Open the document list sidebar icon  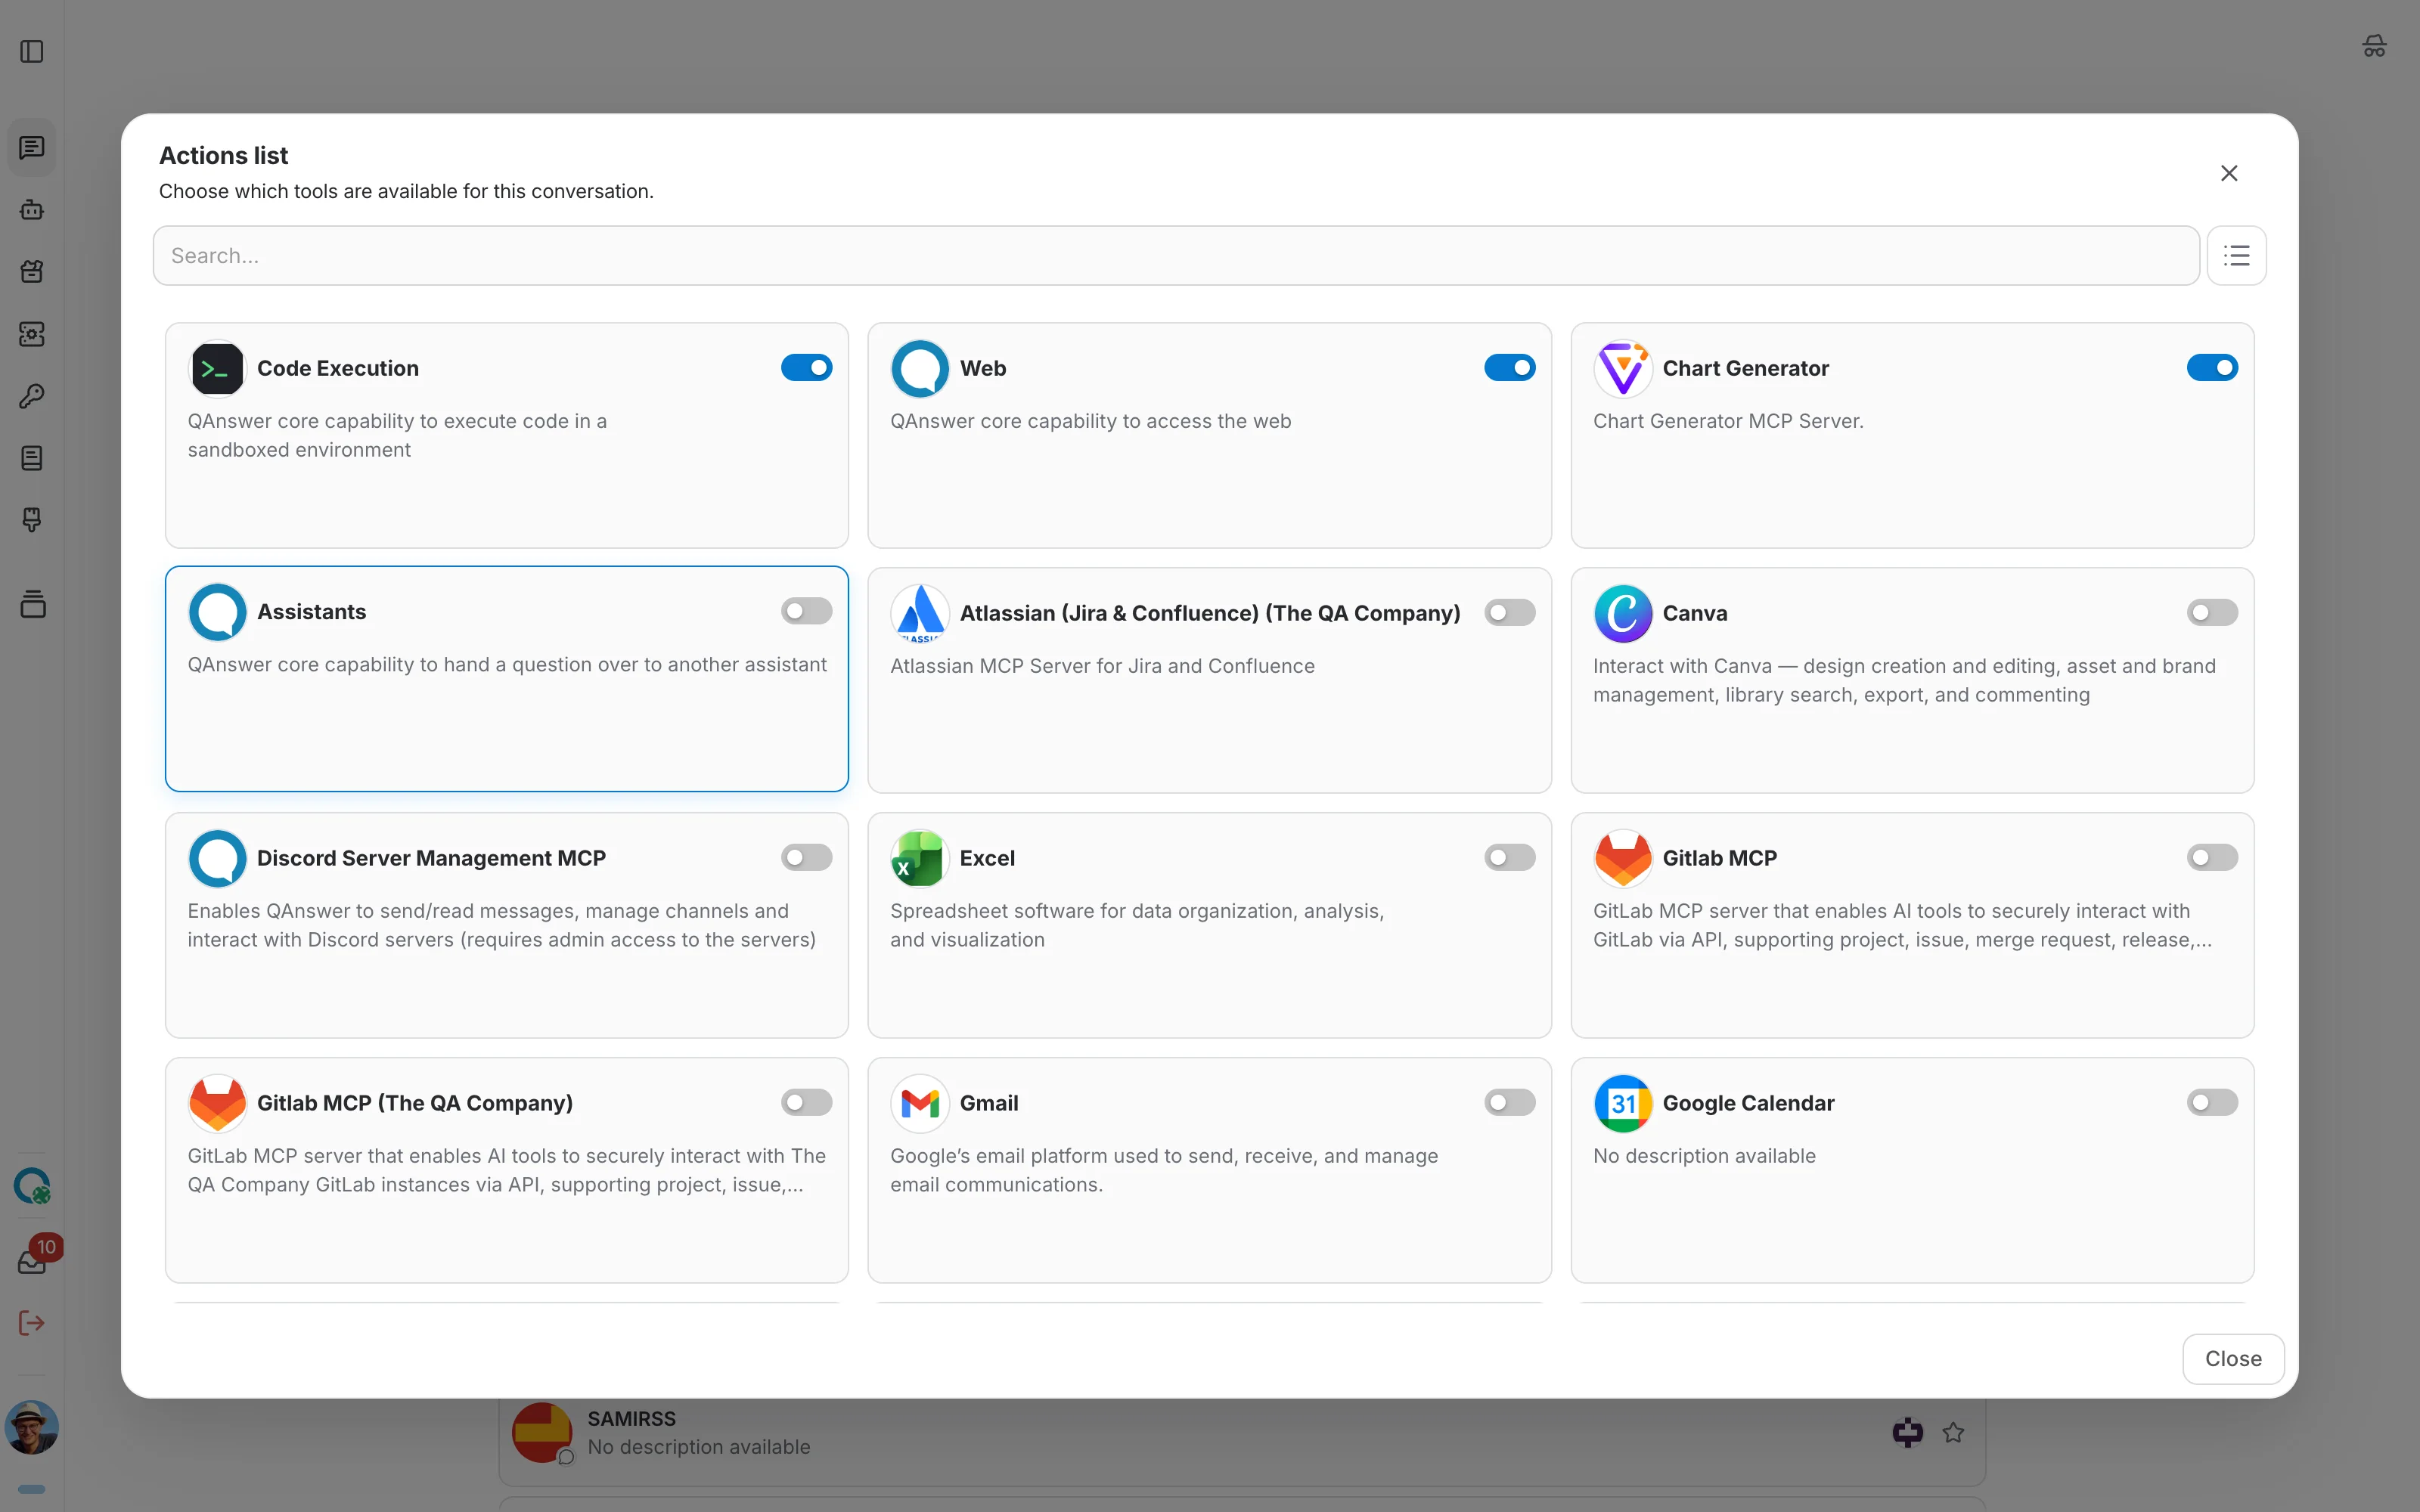(32, 458)
